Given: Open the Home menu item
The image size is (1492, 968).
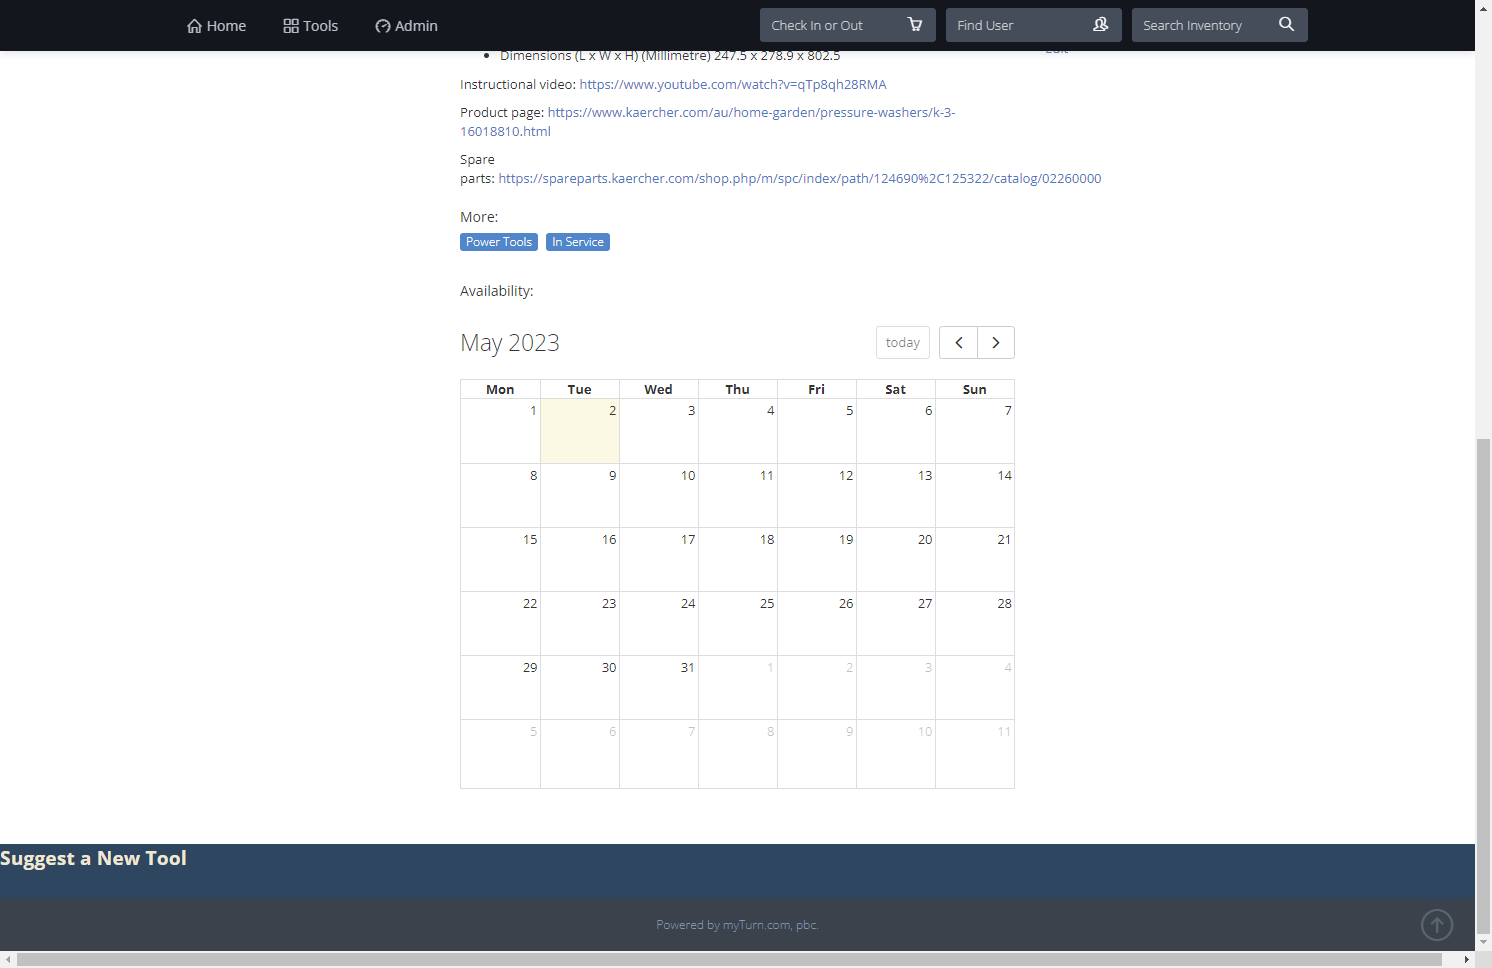Looking at the screenshot, I should tap(216, 26).
